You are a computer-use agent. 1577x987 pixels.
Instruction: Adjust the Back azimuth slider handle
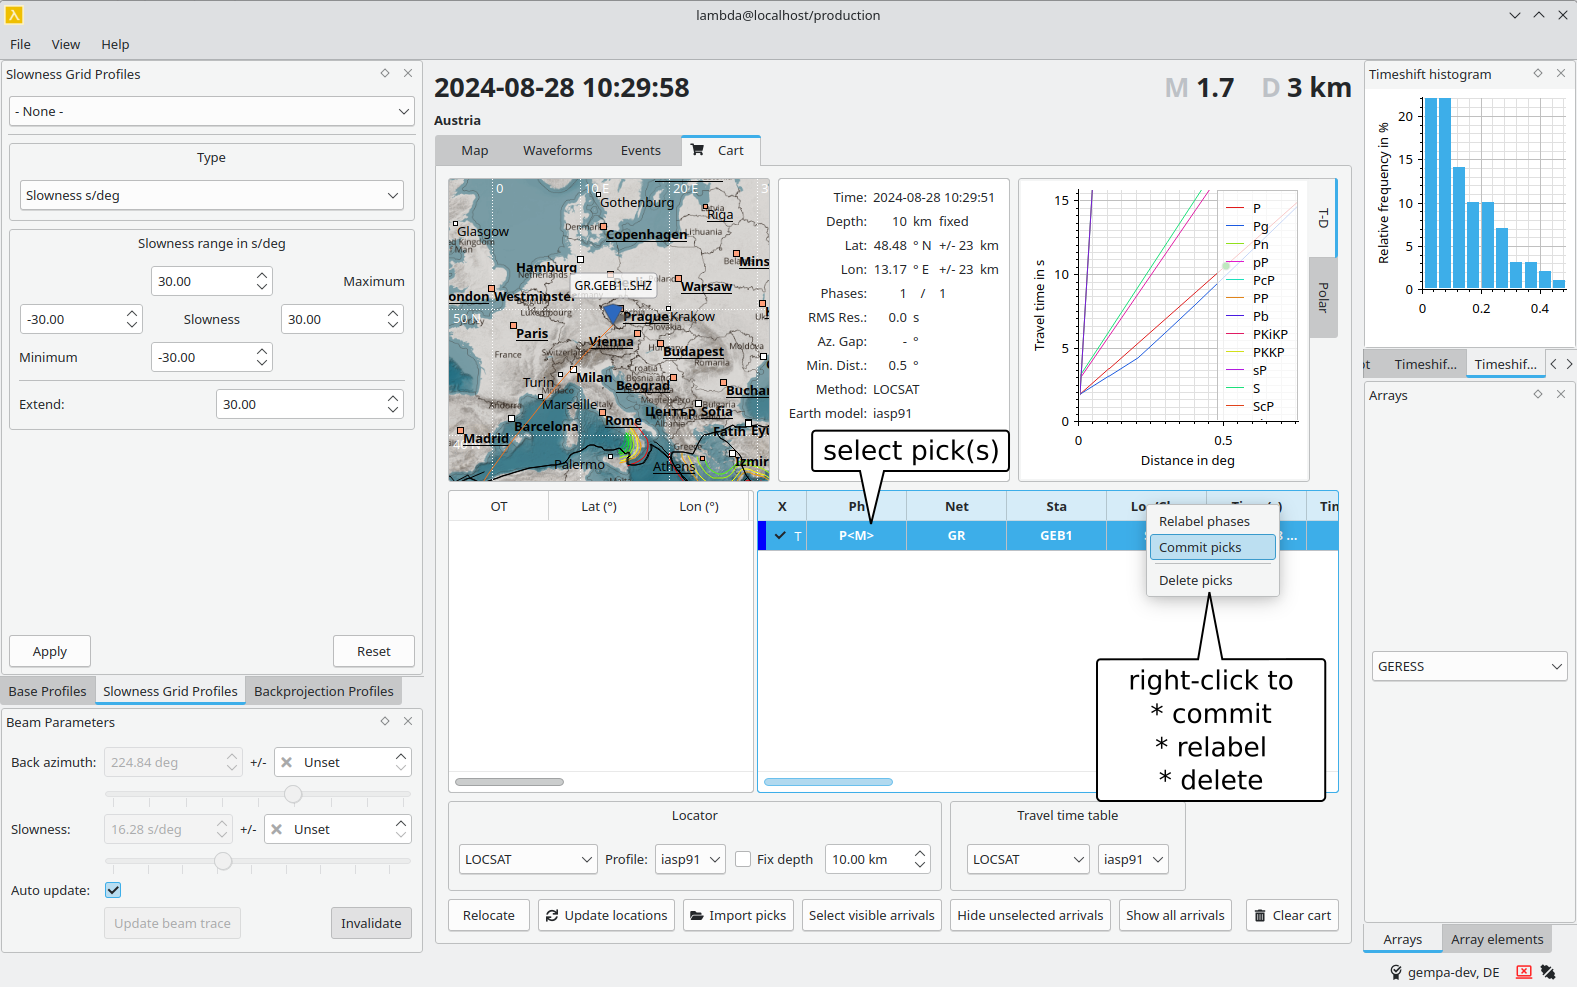(293, 794)
